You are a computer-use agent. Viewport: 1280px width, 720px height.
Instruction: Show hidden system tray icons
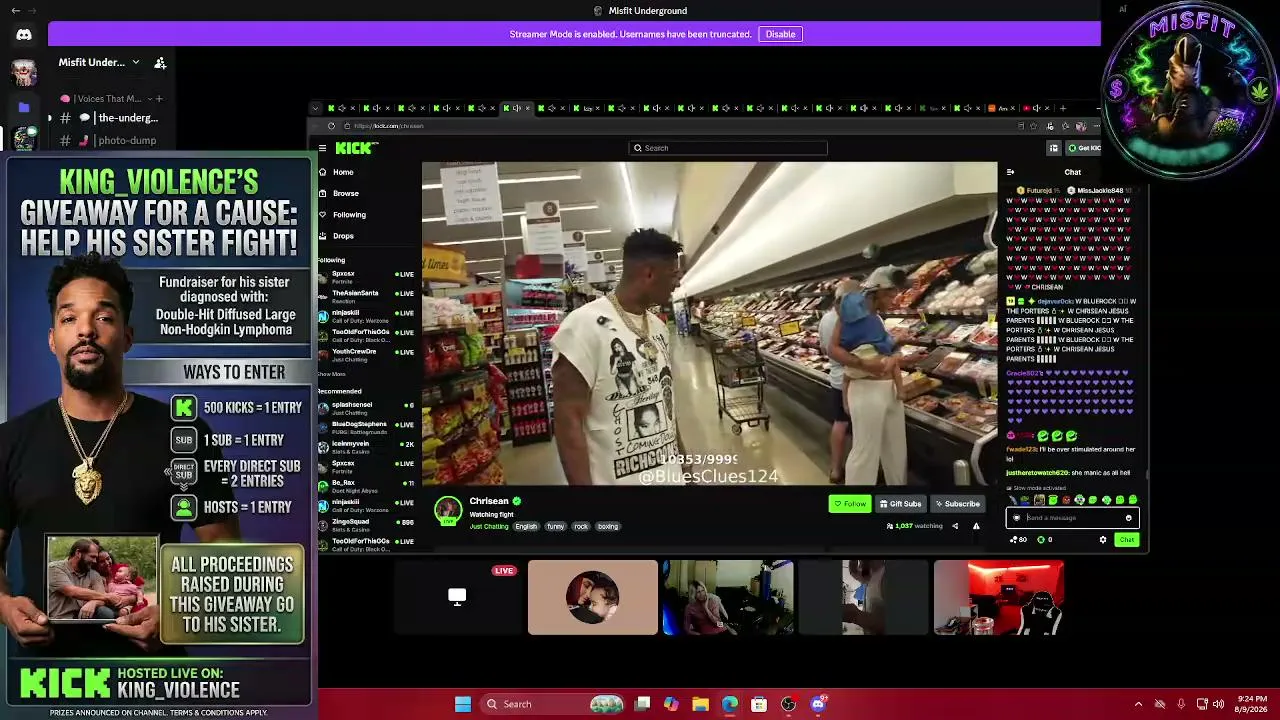click(x=1138, y=704)
